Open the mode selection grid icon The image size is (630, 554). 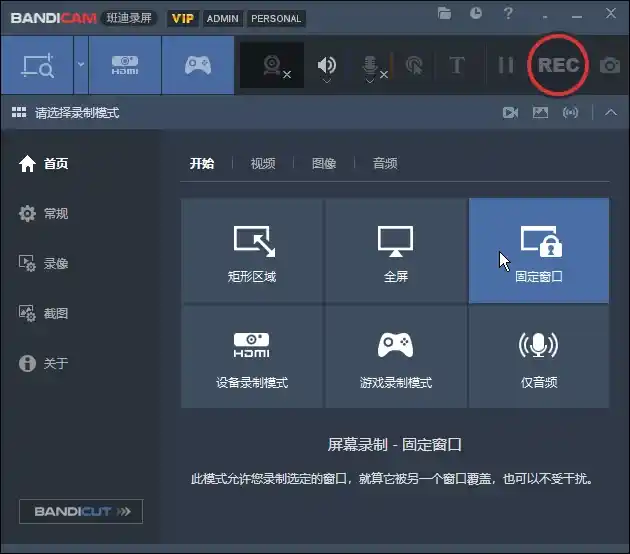pos(19,112)
